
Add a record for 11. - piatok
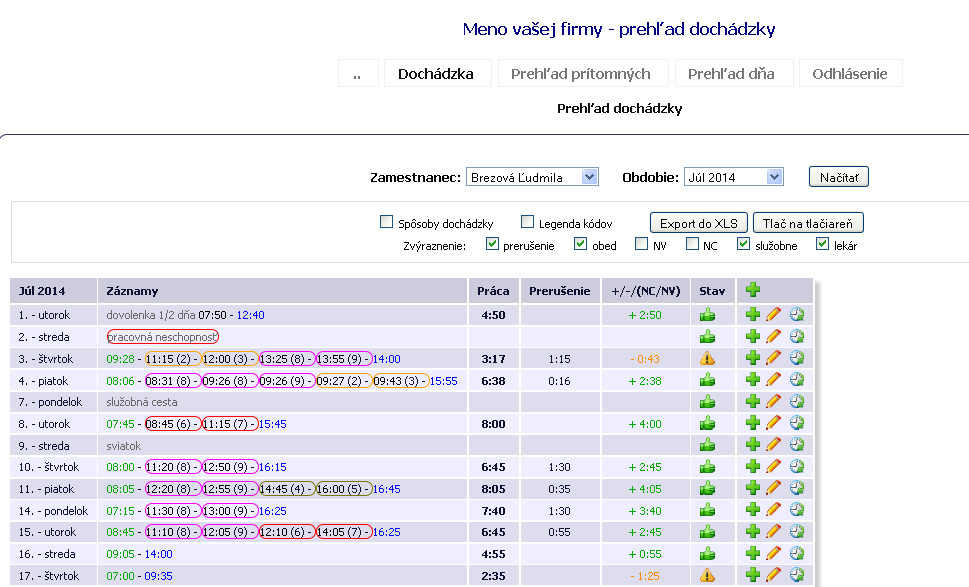pyautogui.click(x=753, y=488)
